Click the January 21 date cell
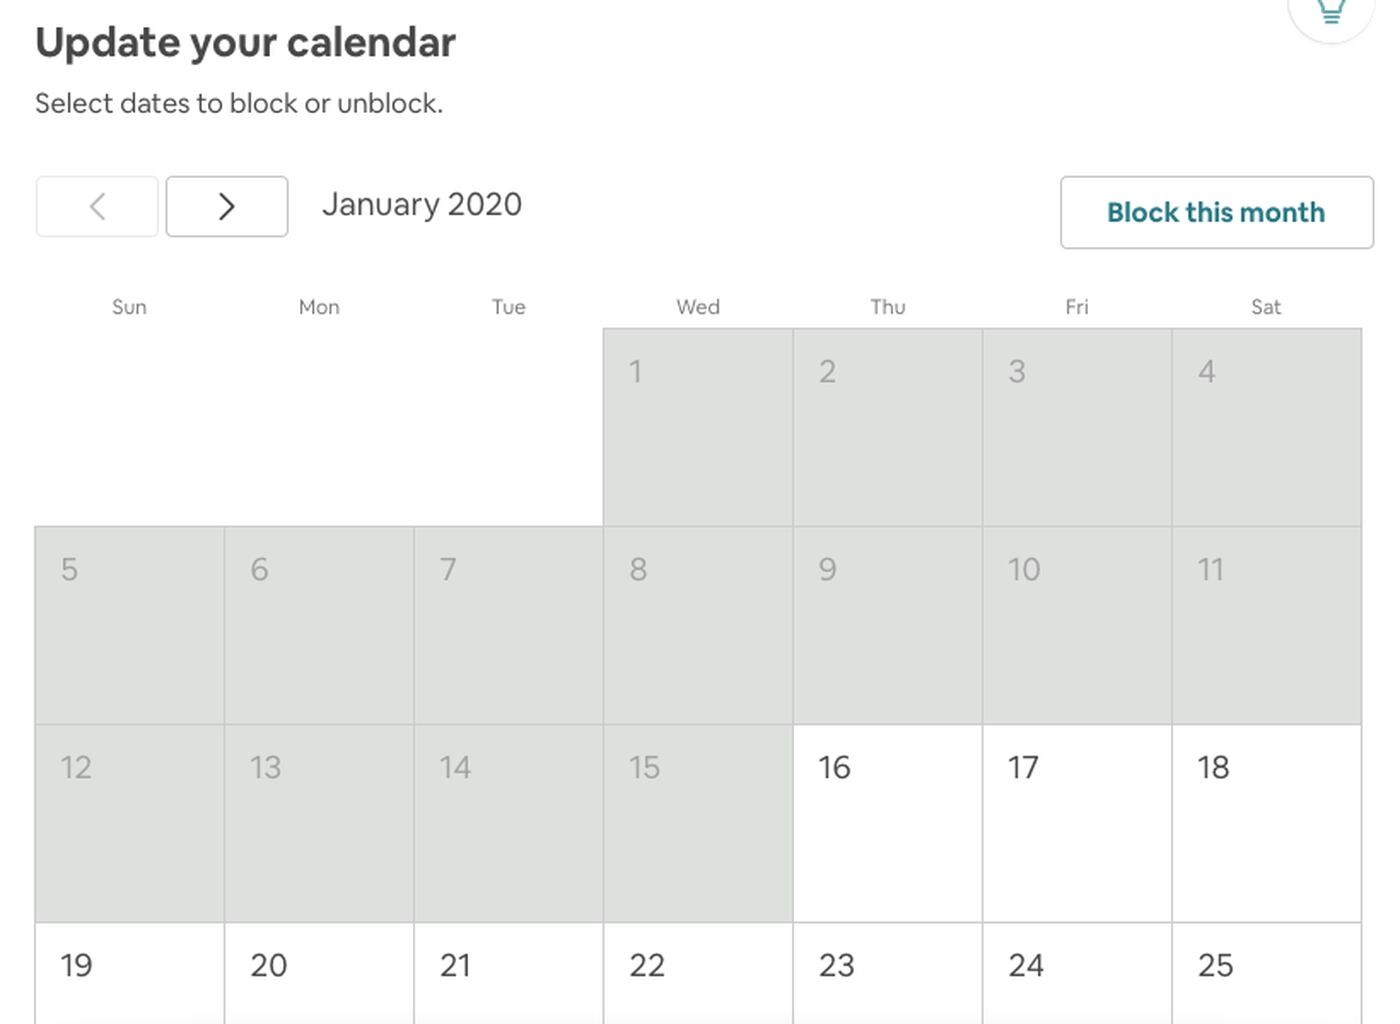This screenshot has height=1024, width=1400. point(508,973)
